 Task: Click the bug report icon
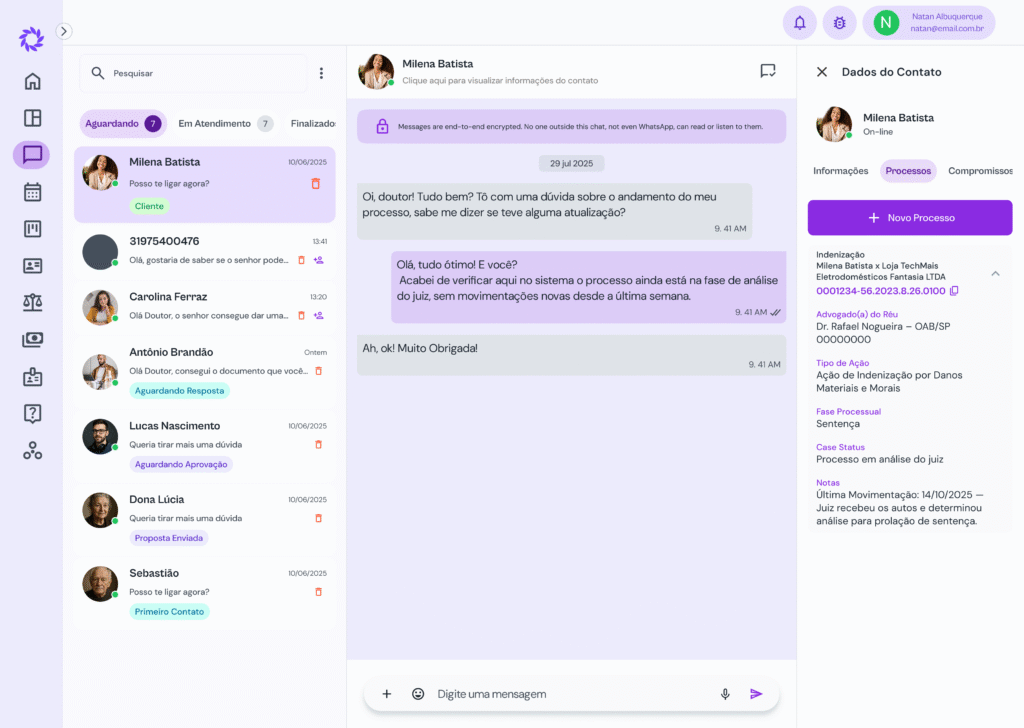[x=839, y=22]
